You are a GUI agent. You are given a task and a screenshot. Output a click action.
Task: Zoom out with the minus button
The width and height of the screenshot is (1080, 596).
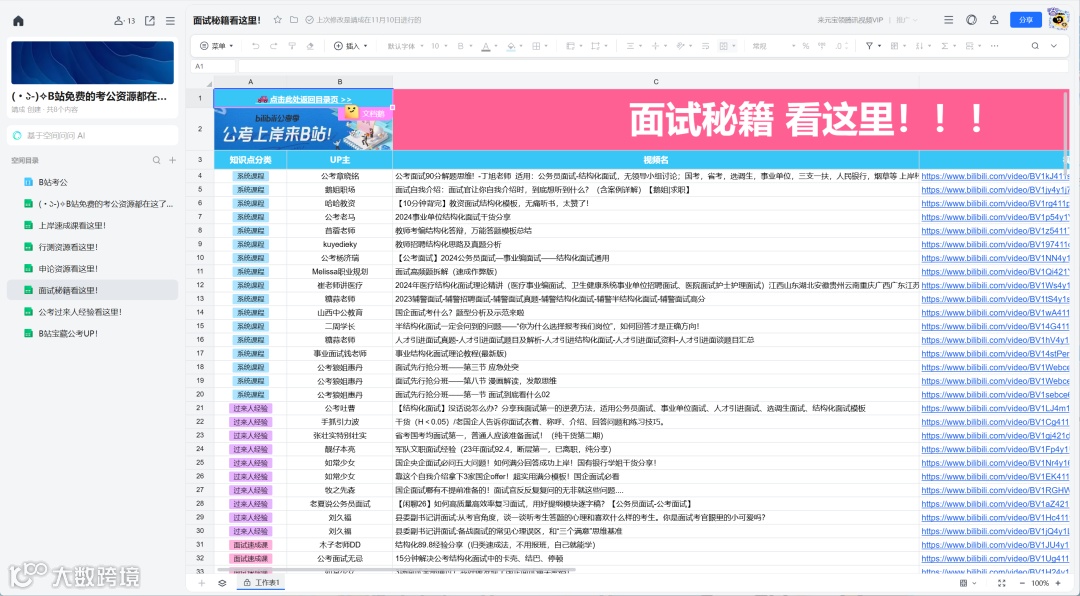(x=1022, y=583)
